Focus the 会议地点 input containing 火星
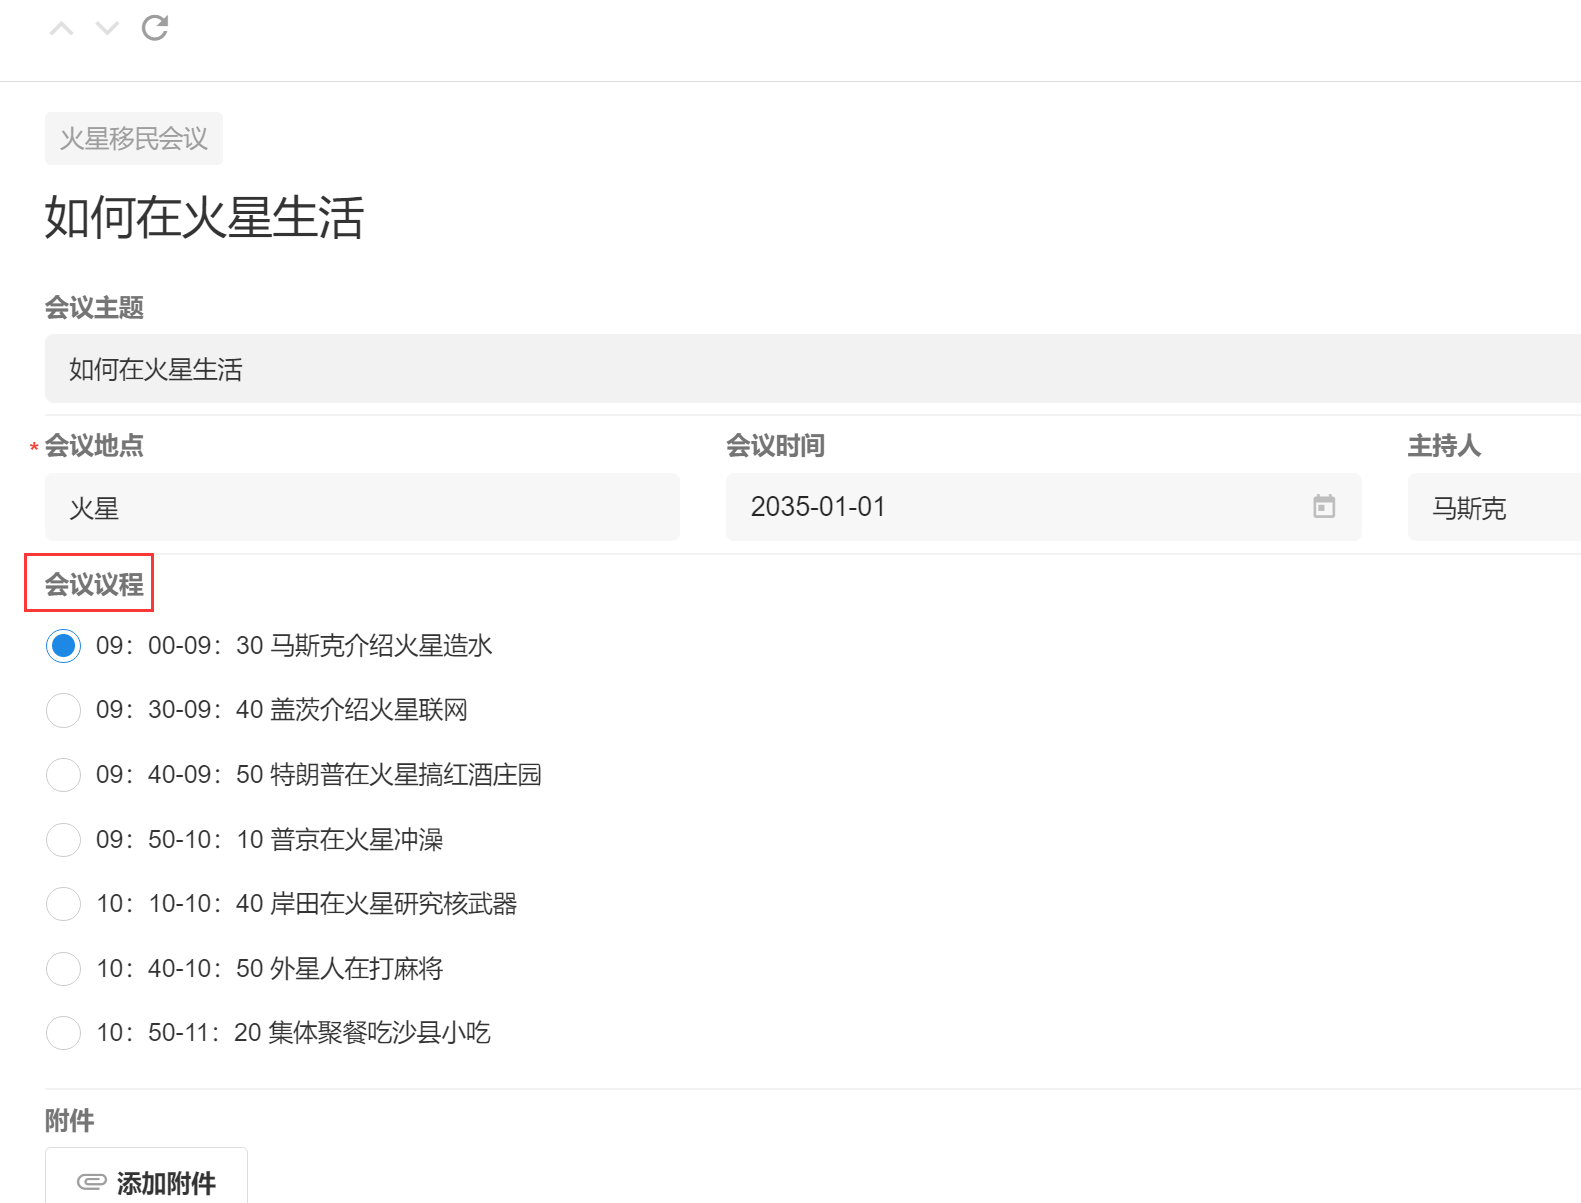The height and width of the screenshot is (1203, 1581). pyautogui.click(x=362, y=507)
